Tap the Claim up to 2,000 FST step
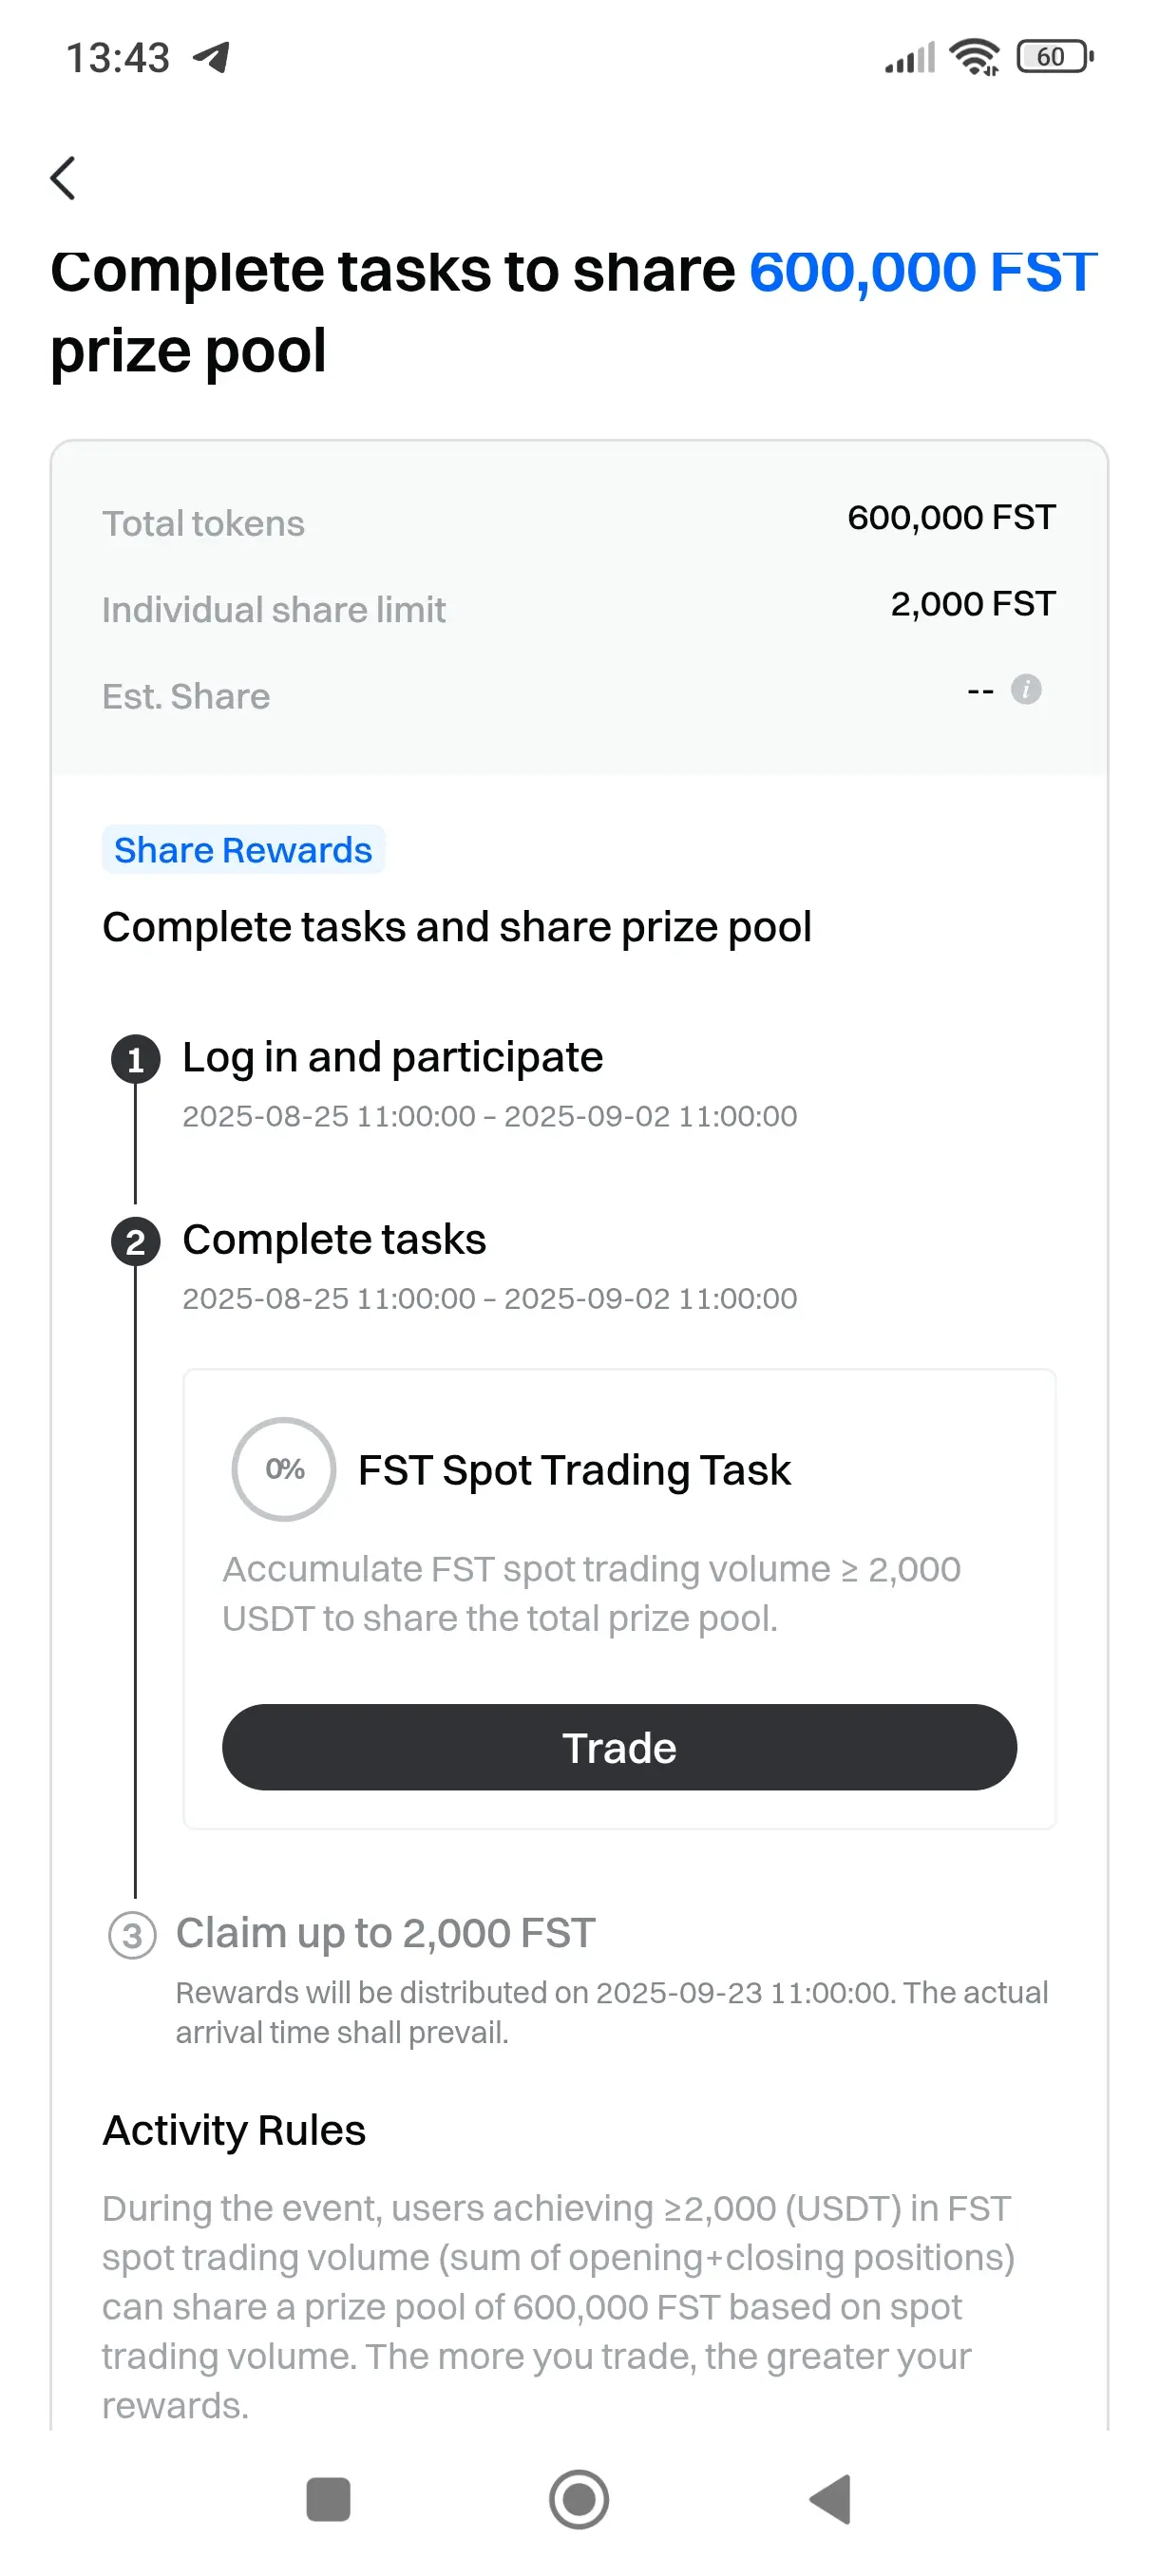The height and width of the screenshot is (2576, 1159). 386,1933
